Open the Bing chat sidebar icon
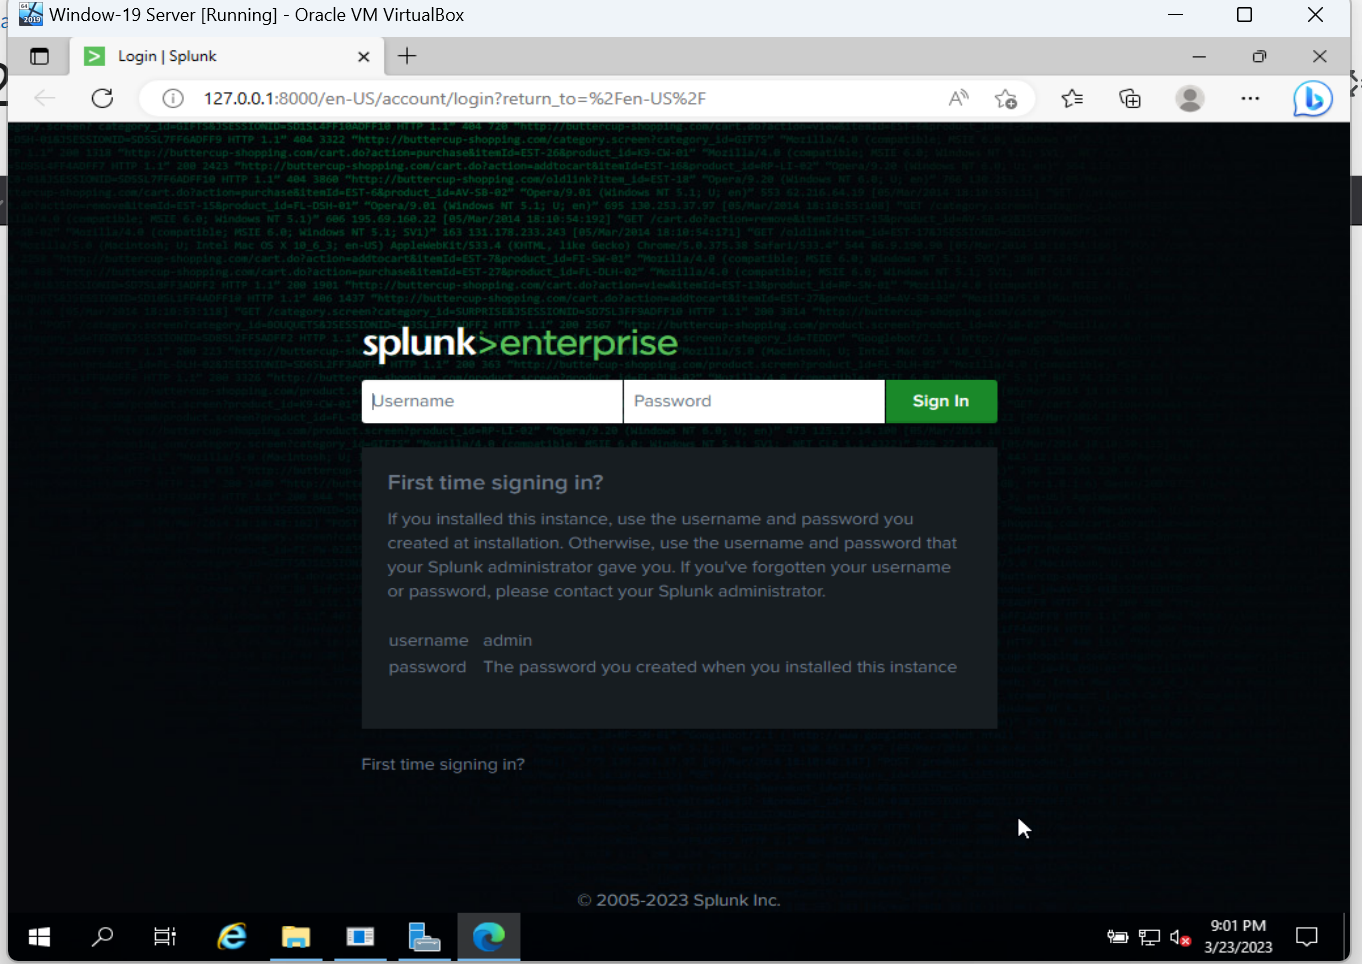The height and width of the screenshot is (964, 1362). coord(1312,98)
